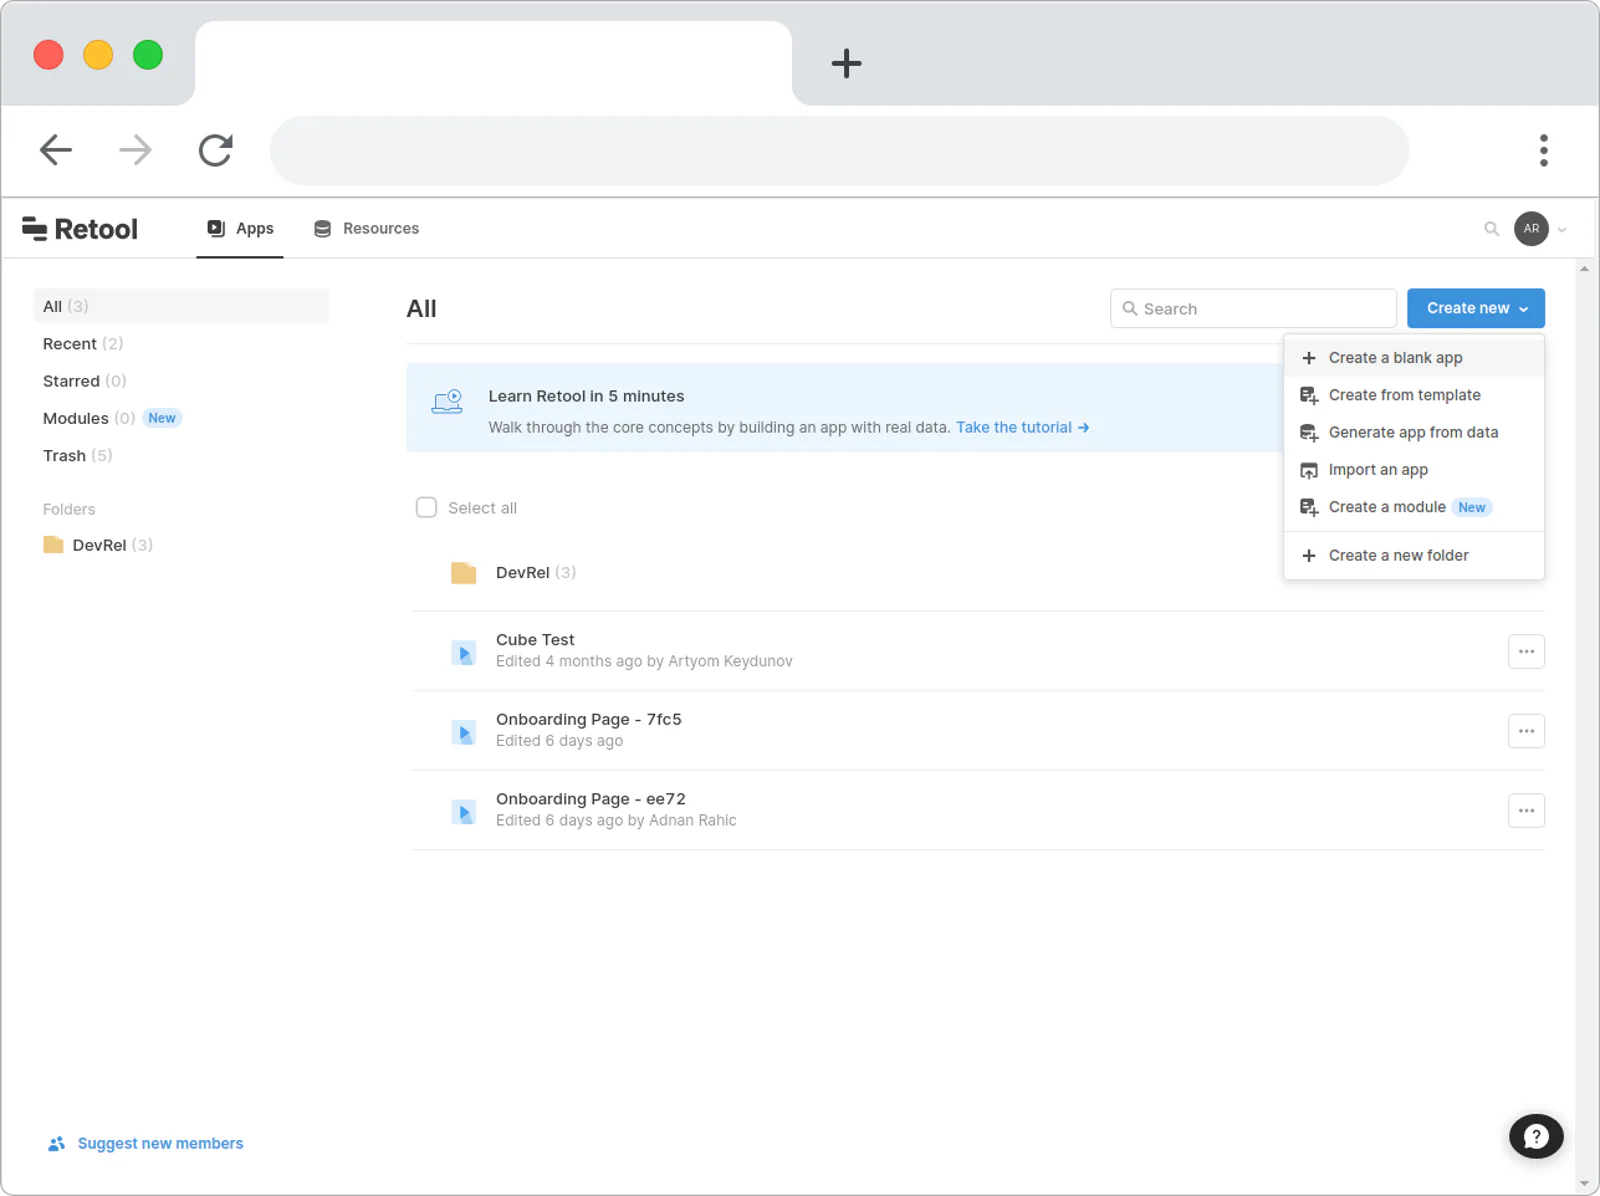Choose Create a new folder
1600x1196 pixels.
1414,555
